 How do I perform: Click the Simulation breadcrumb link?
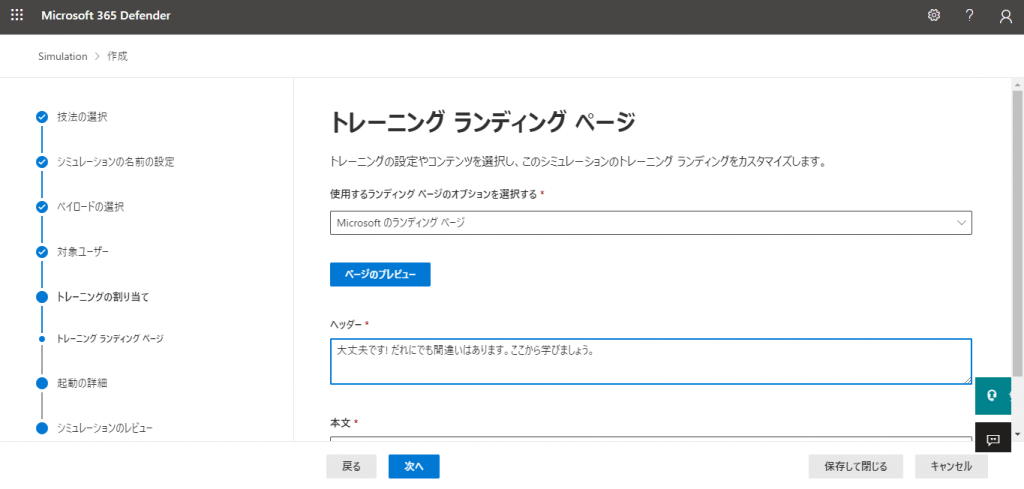[x=63, y=56]
